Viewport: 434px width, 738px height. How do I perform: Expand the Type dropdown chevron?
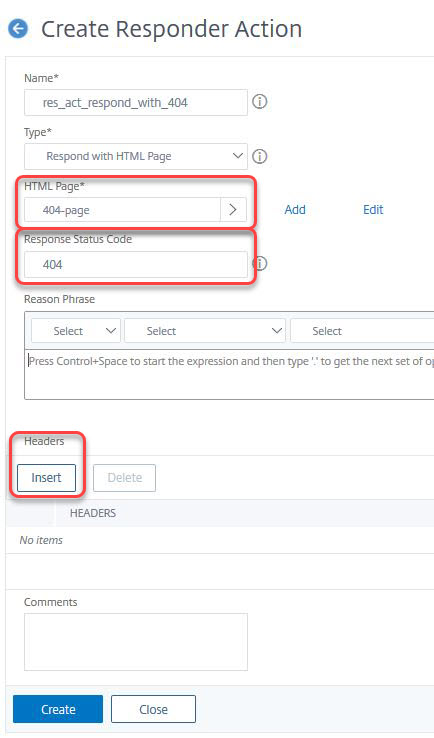click(x=238, y=156)
